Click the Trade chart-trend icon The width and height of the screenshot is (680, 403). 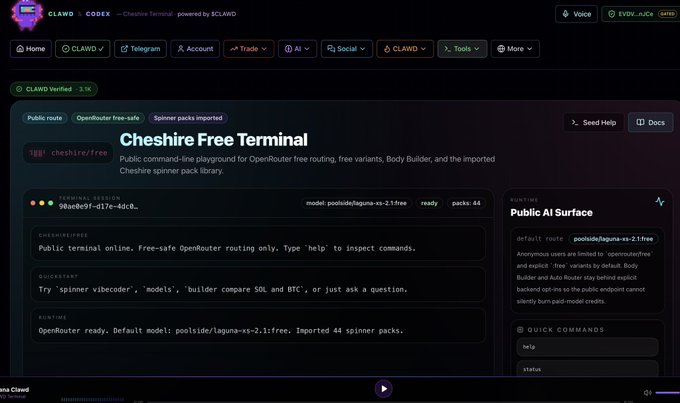[234, 49]
